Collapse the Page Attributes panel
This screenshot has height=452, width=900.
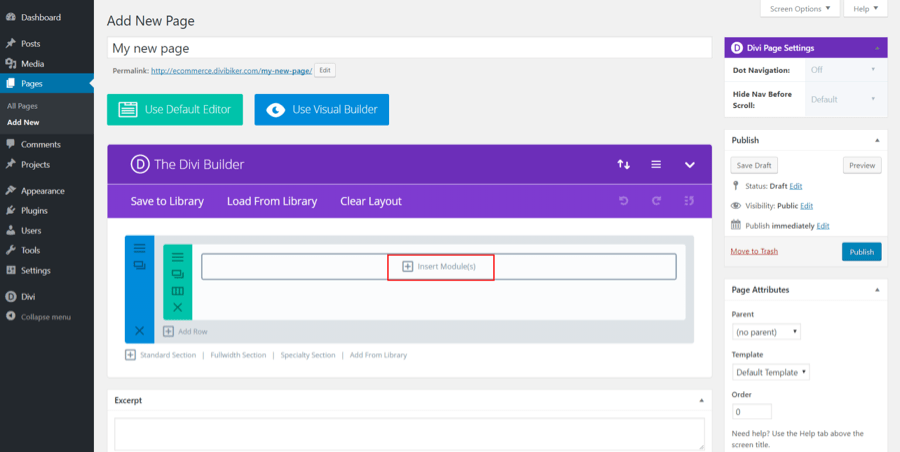tap(877, 290)
